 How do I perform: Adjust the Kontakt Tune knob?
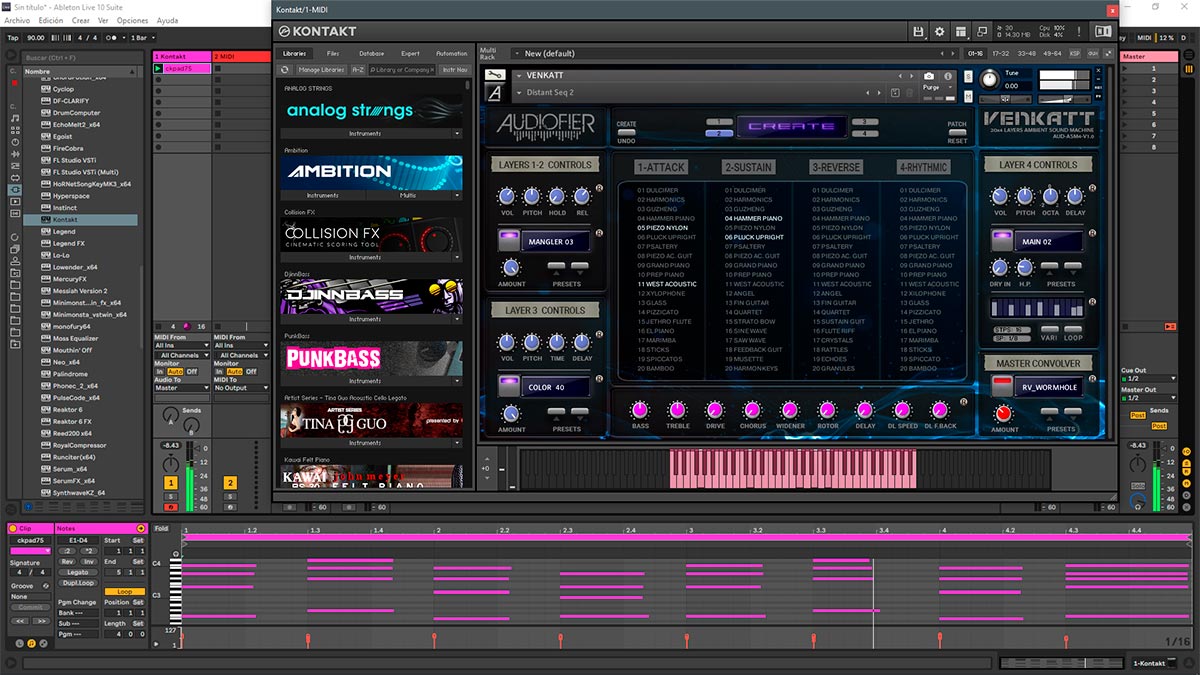pyautogui.click(x=989, y=79)
